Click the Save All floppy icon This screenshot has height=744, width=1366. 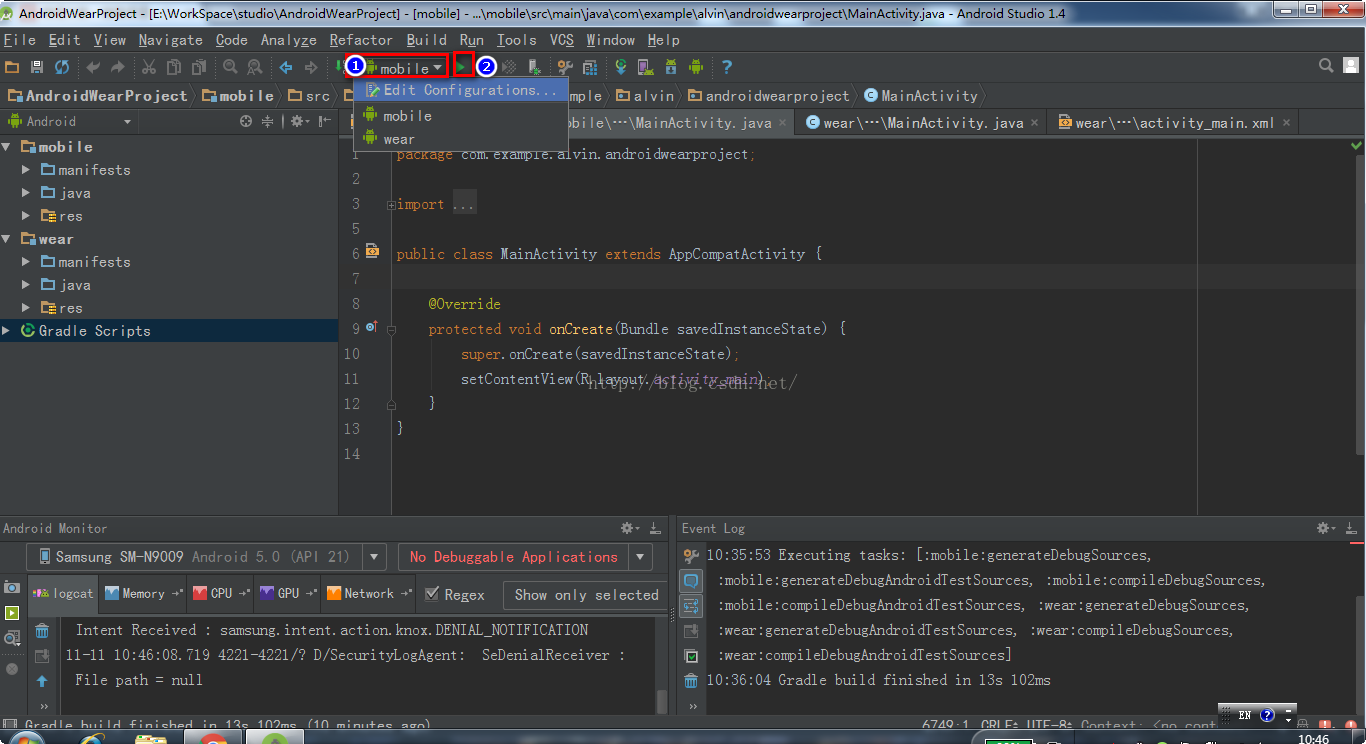point(37,67)
